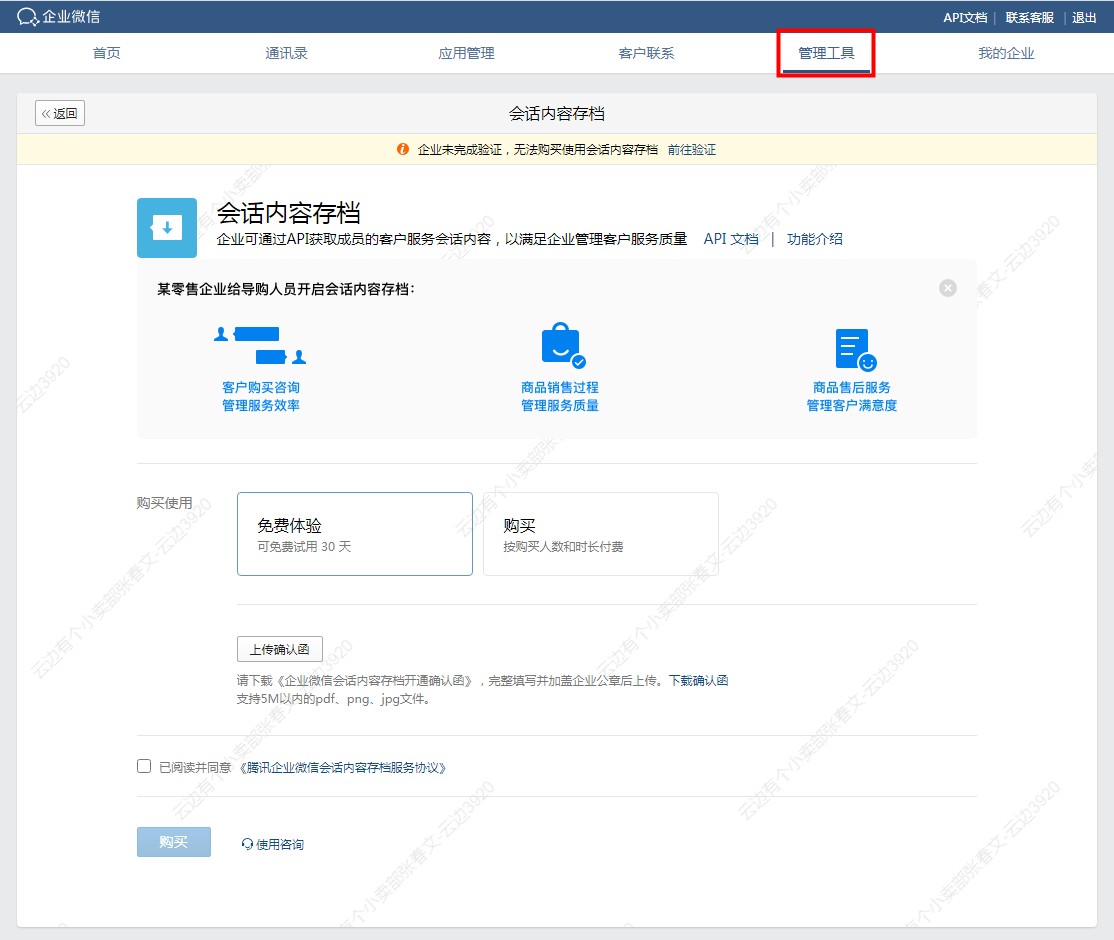
Task: Click the 客户购买咨询 chat bubbles icon
Action: click(260, 346)
